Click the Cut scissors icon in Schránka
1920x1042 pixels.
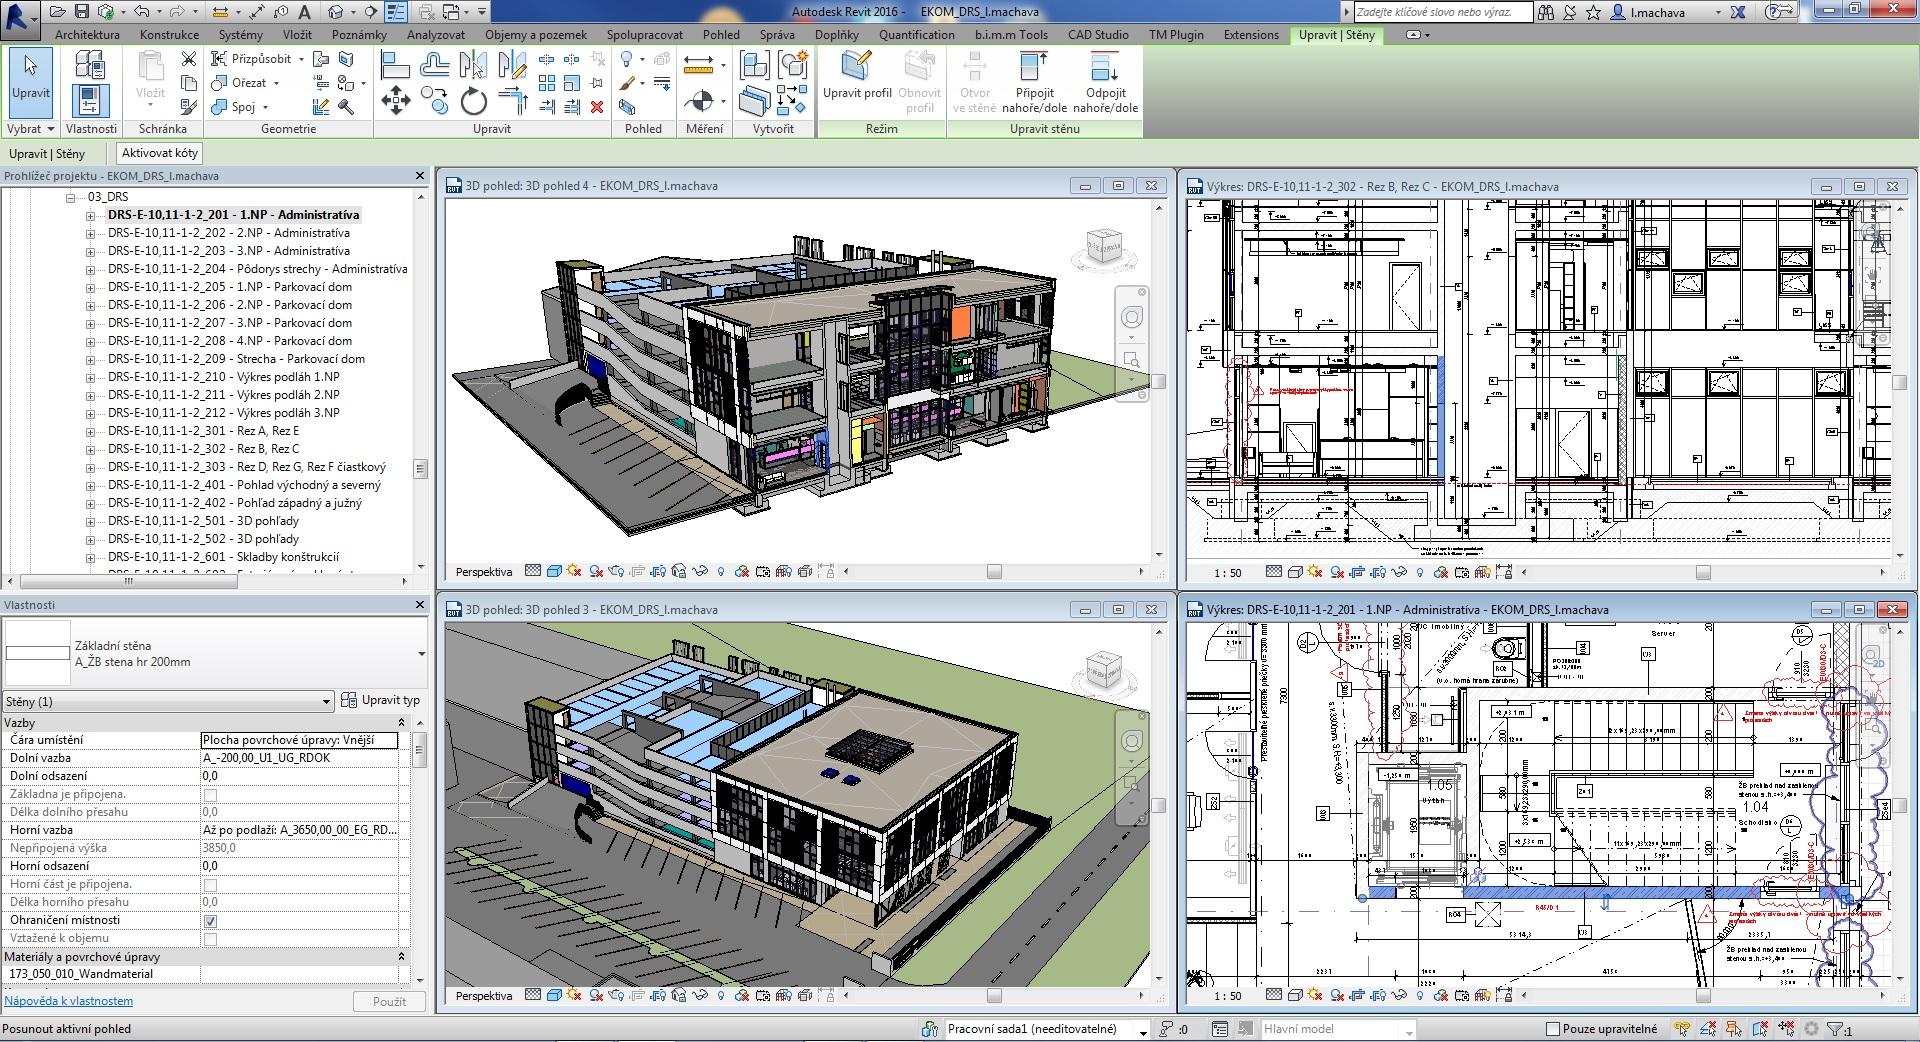[x=188, y=59]
